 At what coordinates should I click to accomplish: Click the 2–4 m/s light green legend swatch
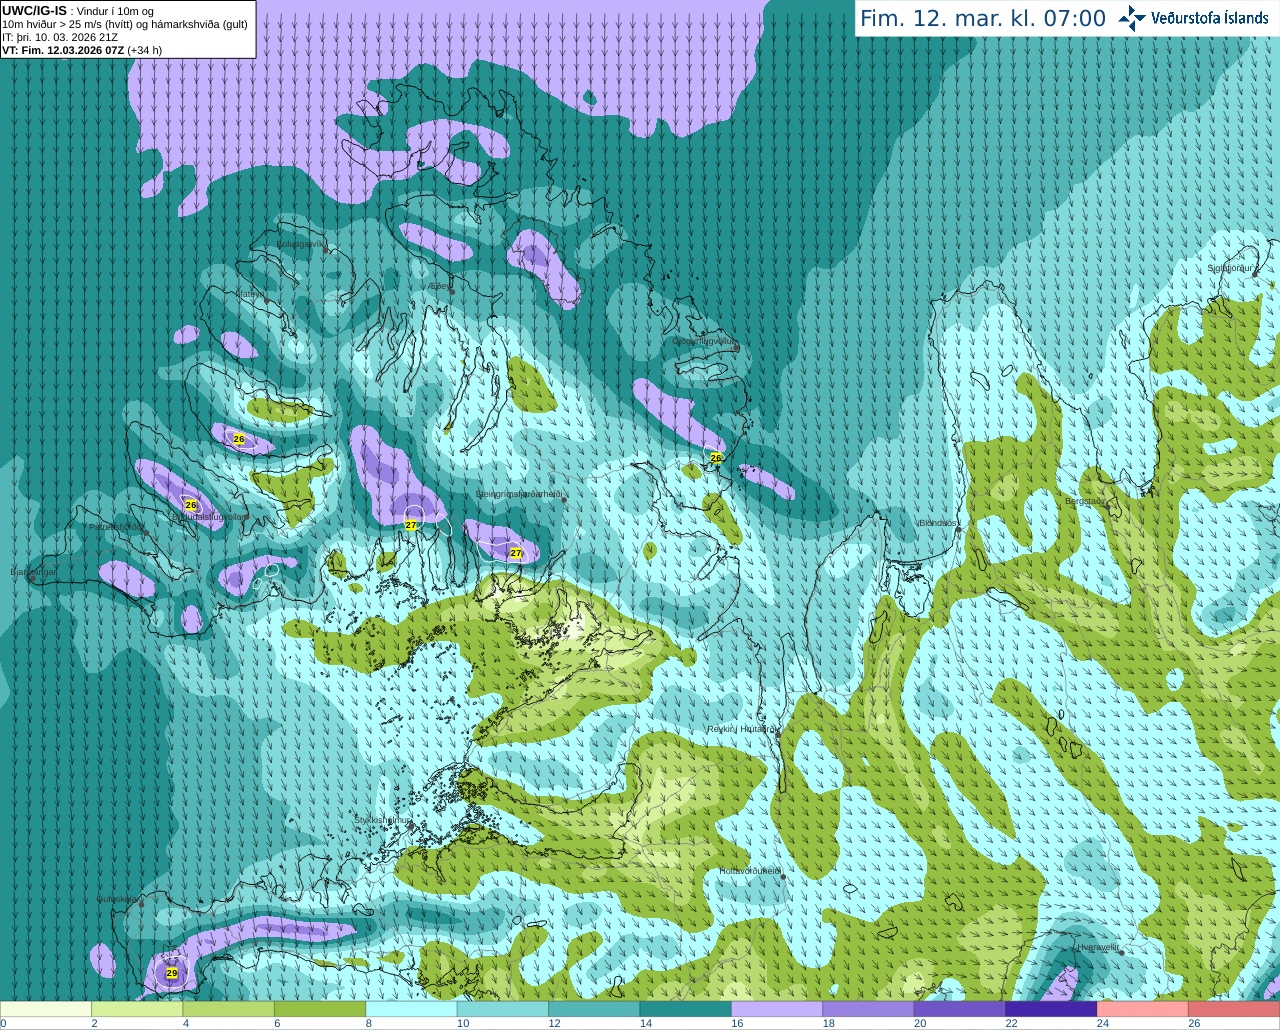tap(137, 1009)
